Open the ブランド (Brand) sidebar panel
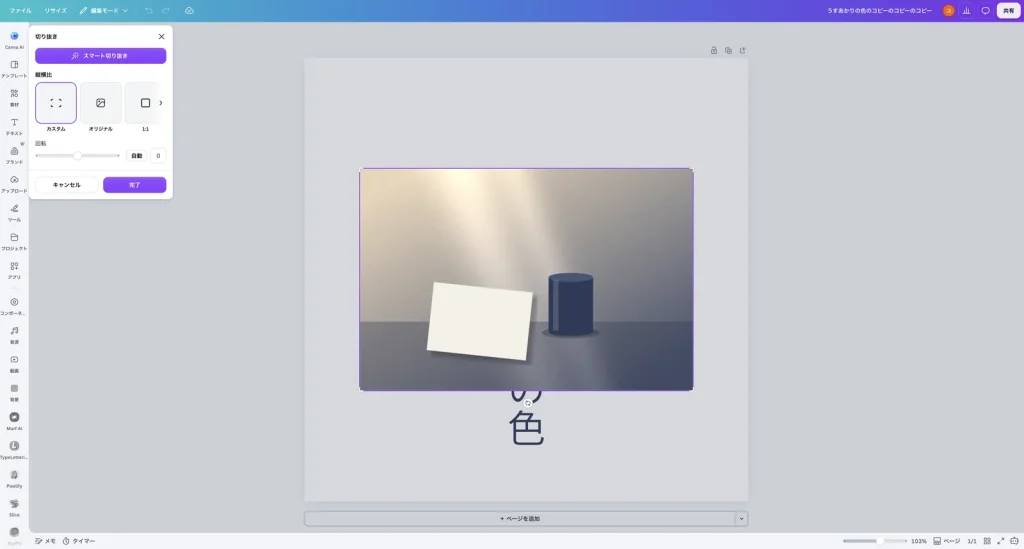The image size is (1024, 549). click(x=14, y=154)
